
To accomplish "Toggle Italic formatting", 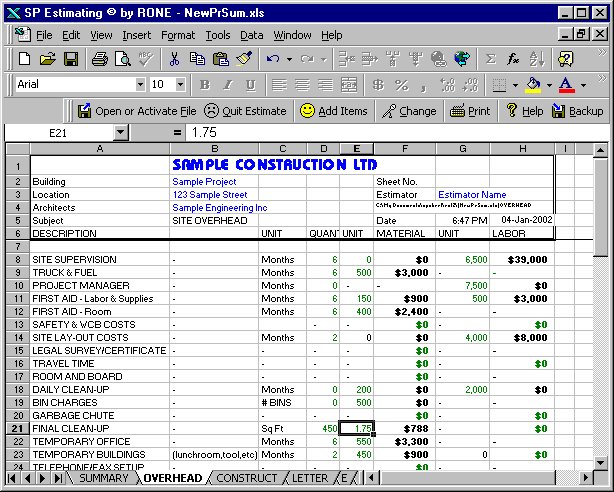I will click(x=227, y=85).
